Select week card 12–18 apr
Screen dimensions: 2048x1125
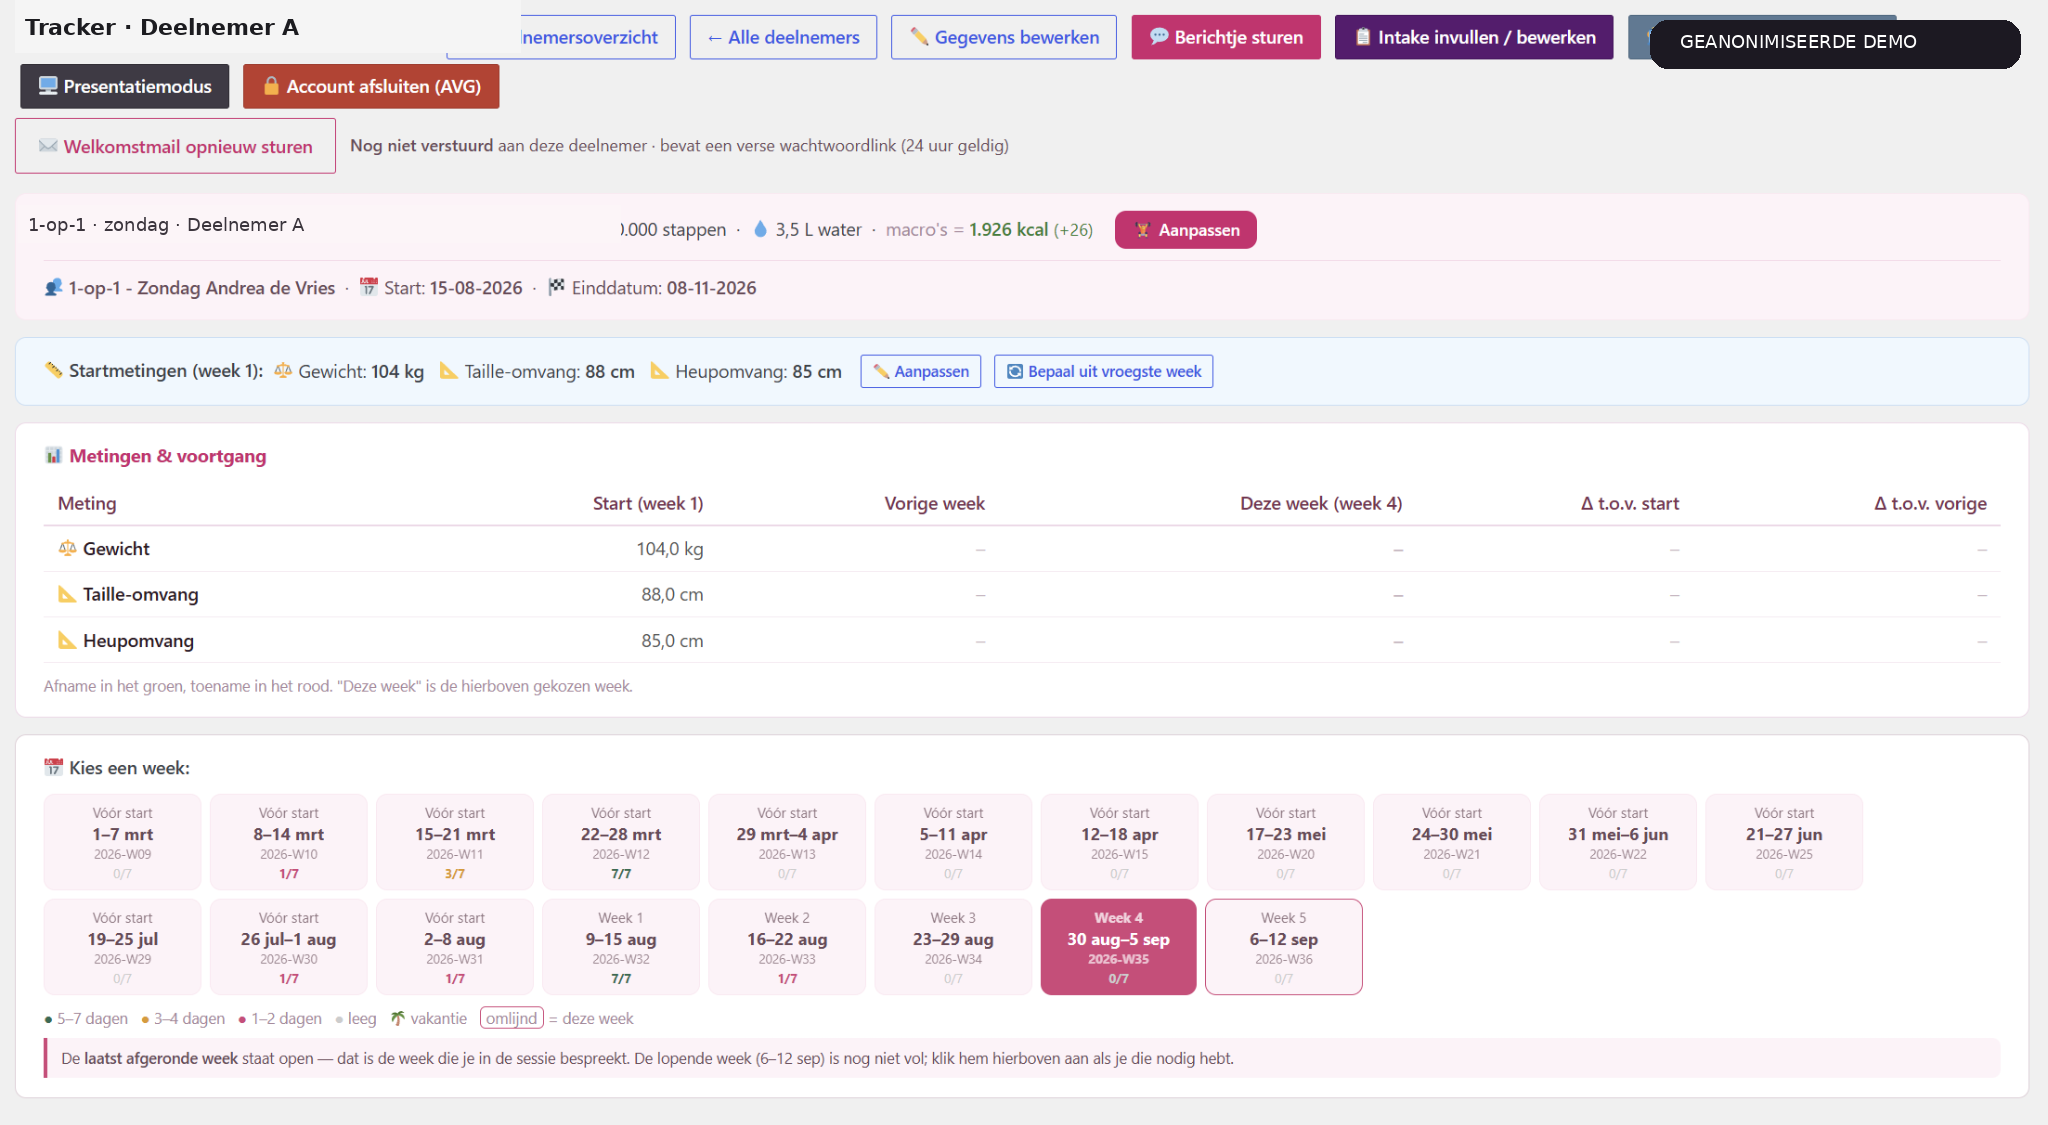pyautogui.click(x=1119, y=842)
